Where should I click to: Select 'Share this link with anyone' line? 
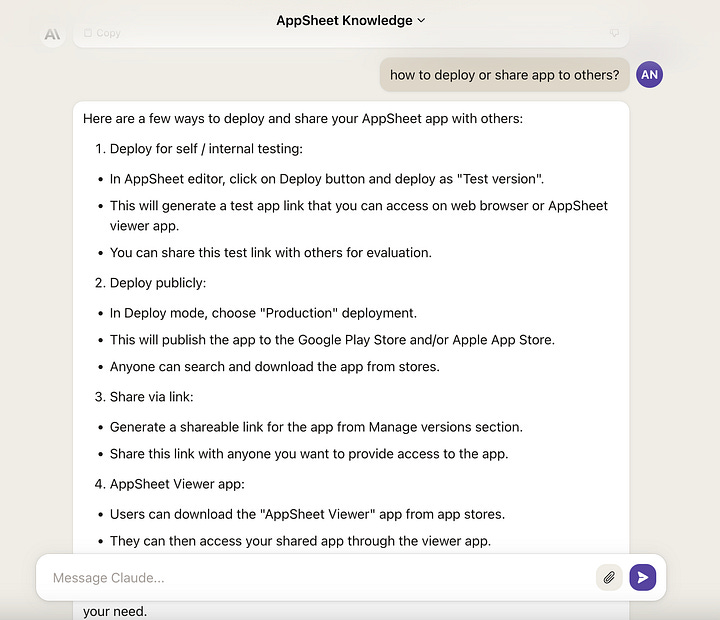309,454
